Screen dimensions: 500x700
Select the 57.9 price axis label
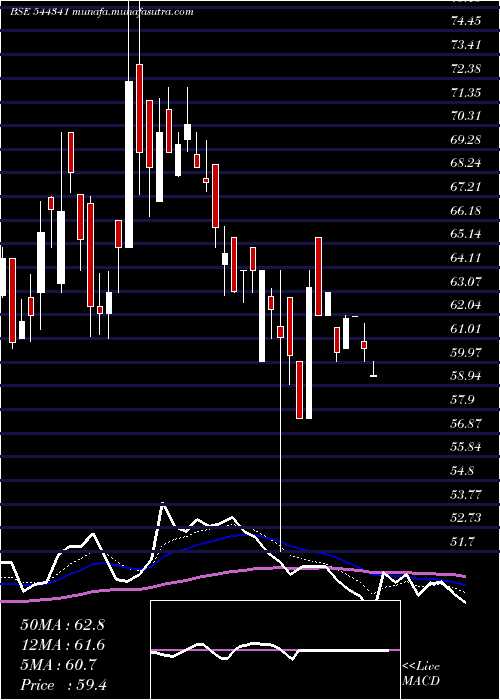(x=462, y=399)
